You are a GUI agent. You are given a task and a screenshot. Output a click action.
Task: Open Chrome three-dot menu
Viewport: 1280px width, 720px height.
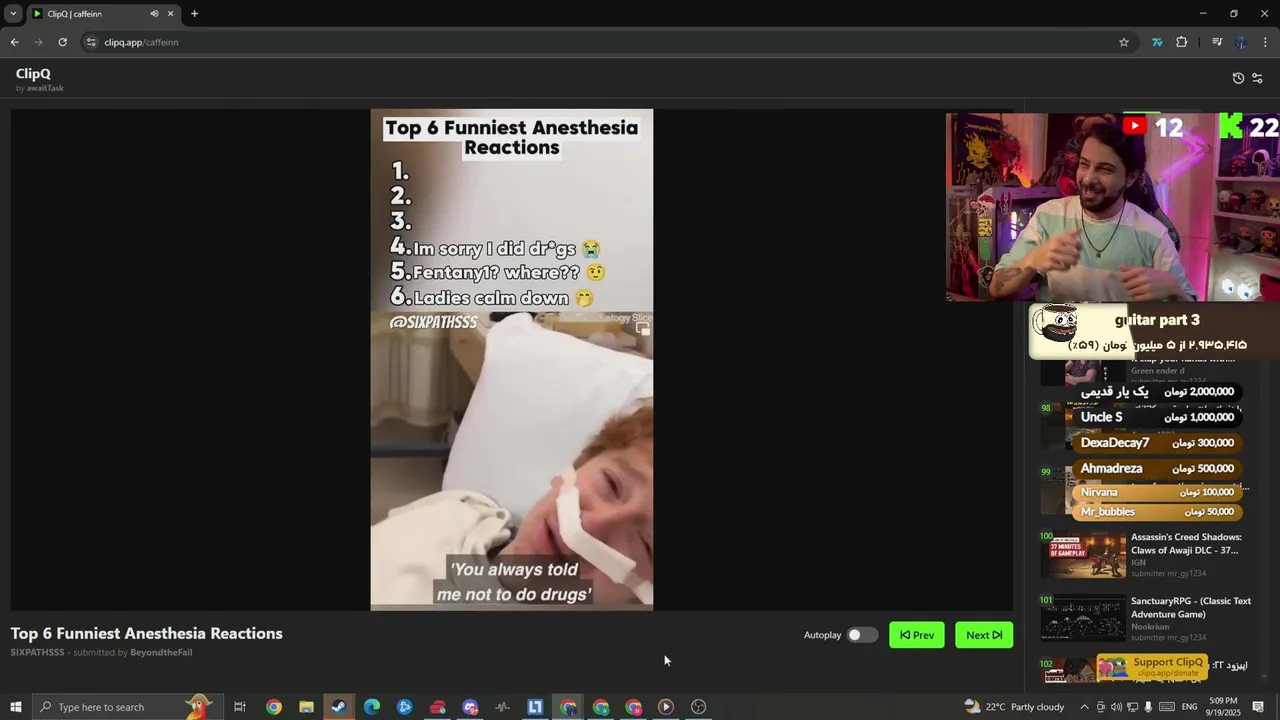1265,42
